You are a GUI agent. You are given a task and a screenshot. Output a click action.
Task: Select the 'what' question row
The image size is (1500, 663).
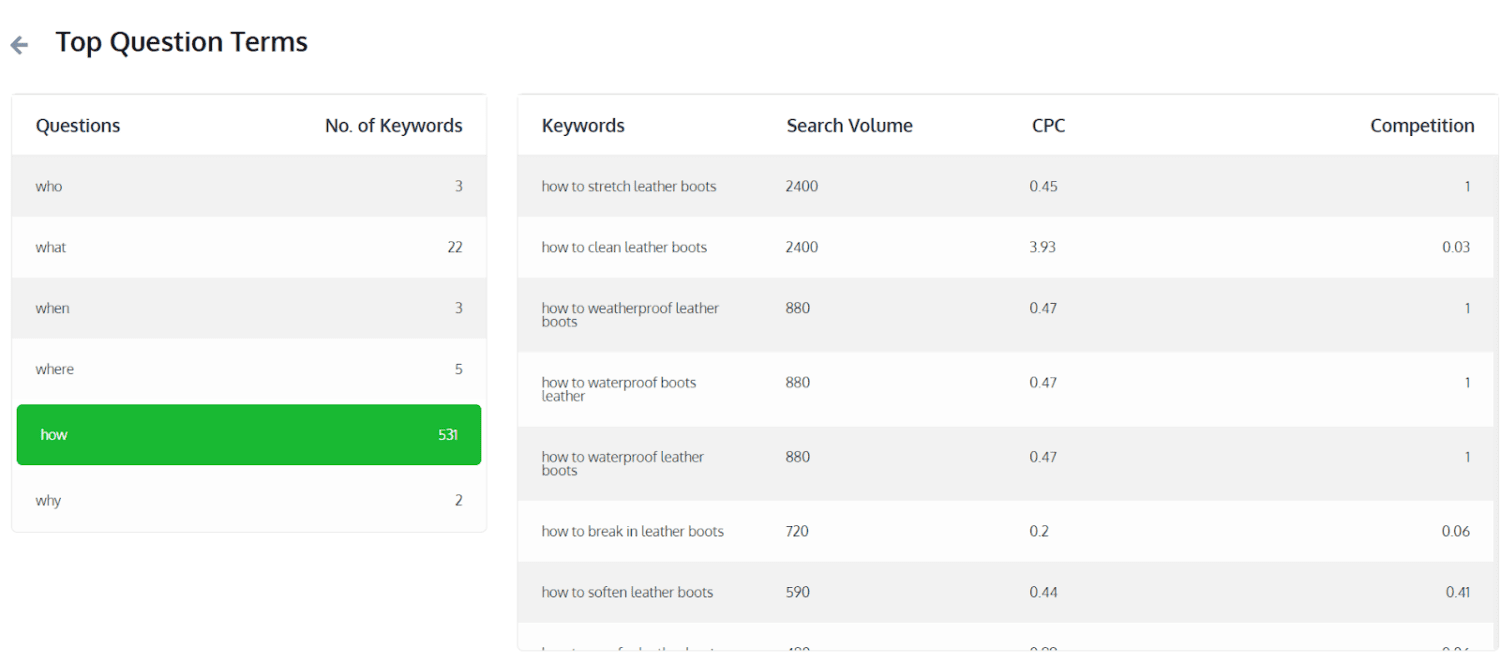click(x=248, y=247)
